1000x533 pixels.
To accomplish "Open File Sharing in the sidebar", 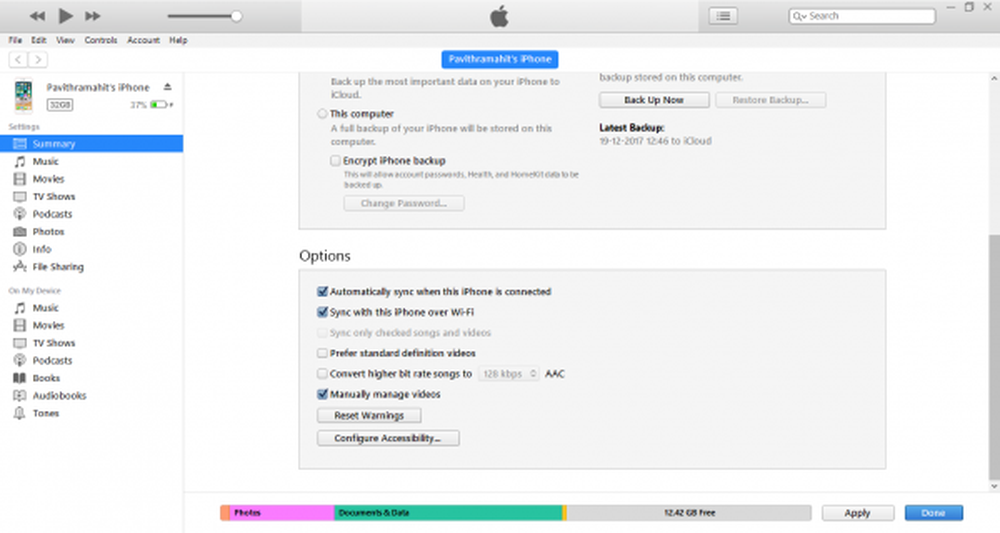I will (x=58, y=267).
